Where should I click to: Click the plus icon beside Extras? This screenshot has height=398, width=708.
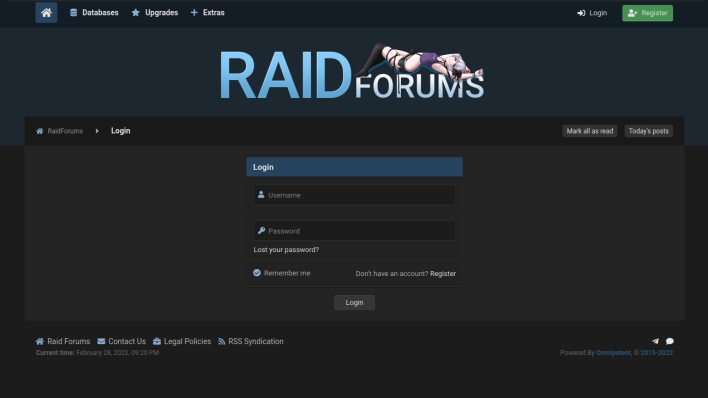click(194, 13)
